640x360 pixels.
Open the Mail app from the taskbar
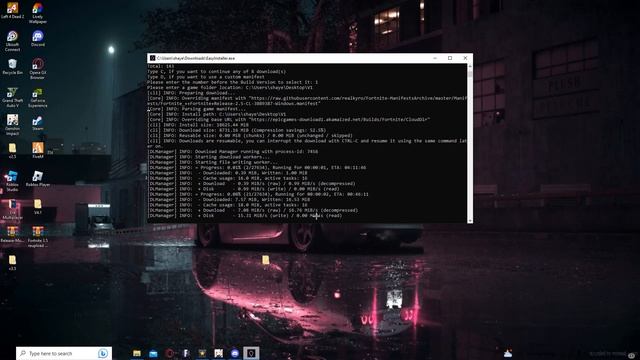coord(153,353)
